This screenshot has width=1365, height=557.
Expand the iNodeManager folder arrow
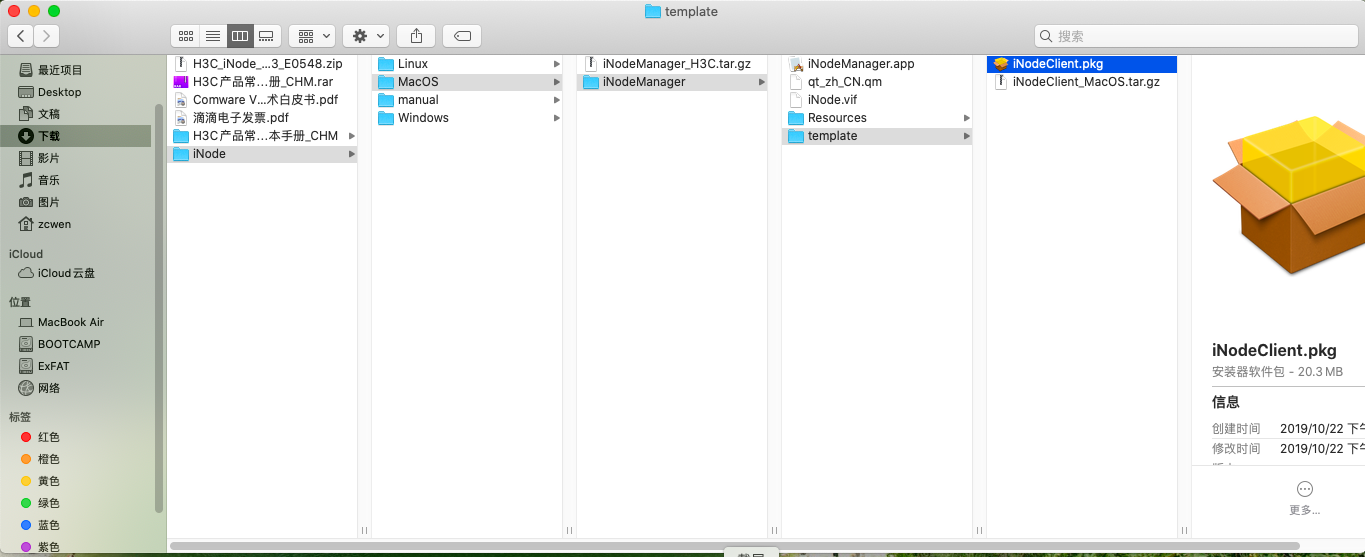(x=761, y=82)
